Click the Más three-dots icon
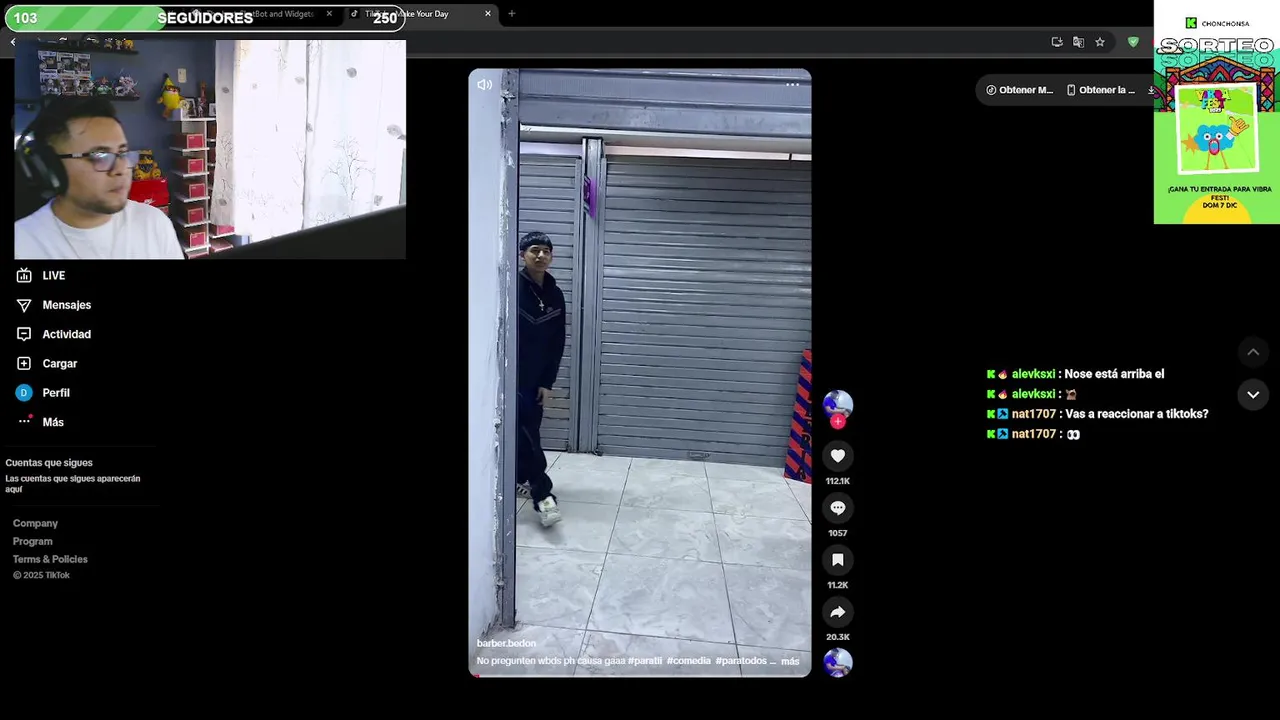Viewport: 1280px width, 720px height. tap(25, 420)
